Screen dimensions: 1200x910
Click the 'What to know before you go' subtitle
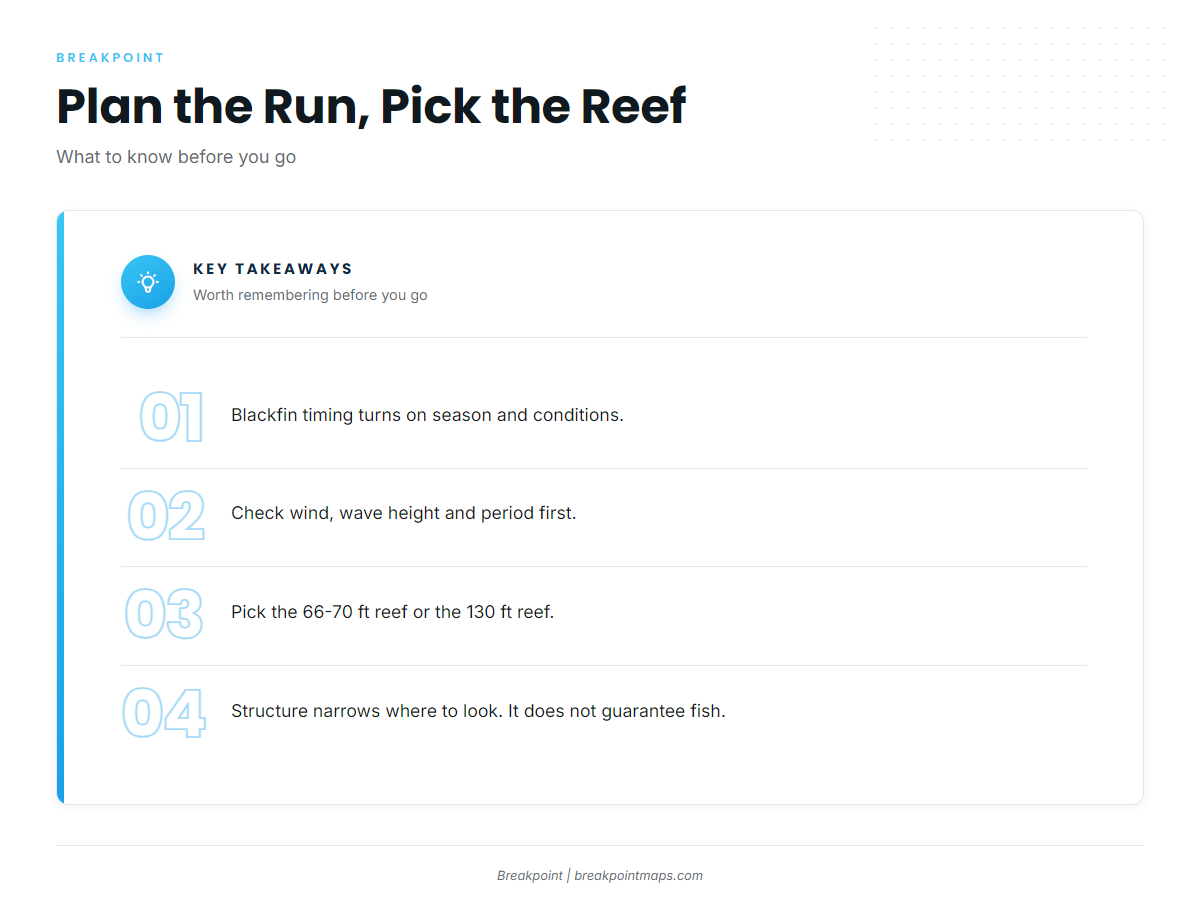point(176,157)
